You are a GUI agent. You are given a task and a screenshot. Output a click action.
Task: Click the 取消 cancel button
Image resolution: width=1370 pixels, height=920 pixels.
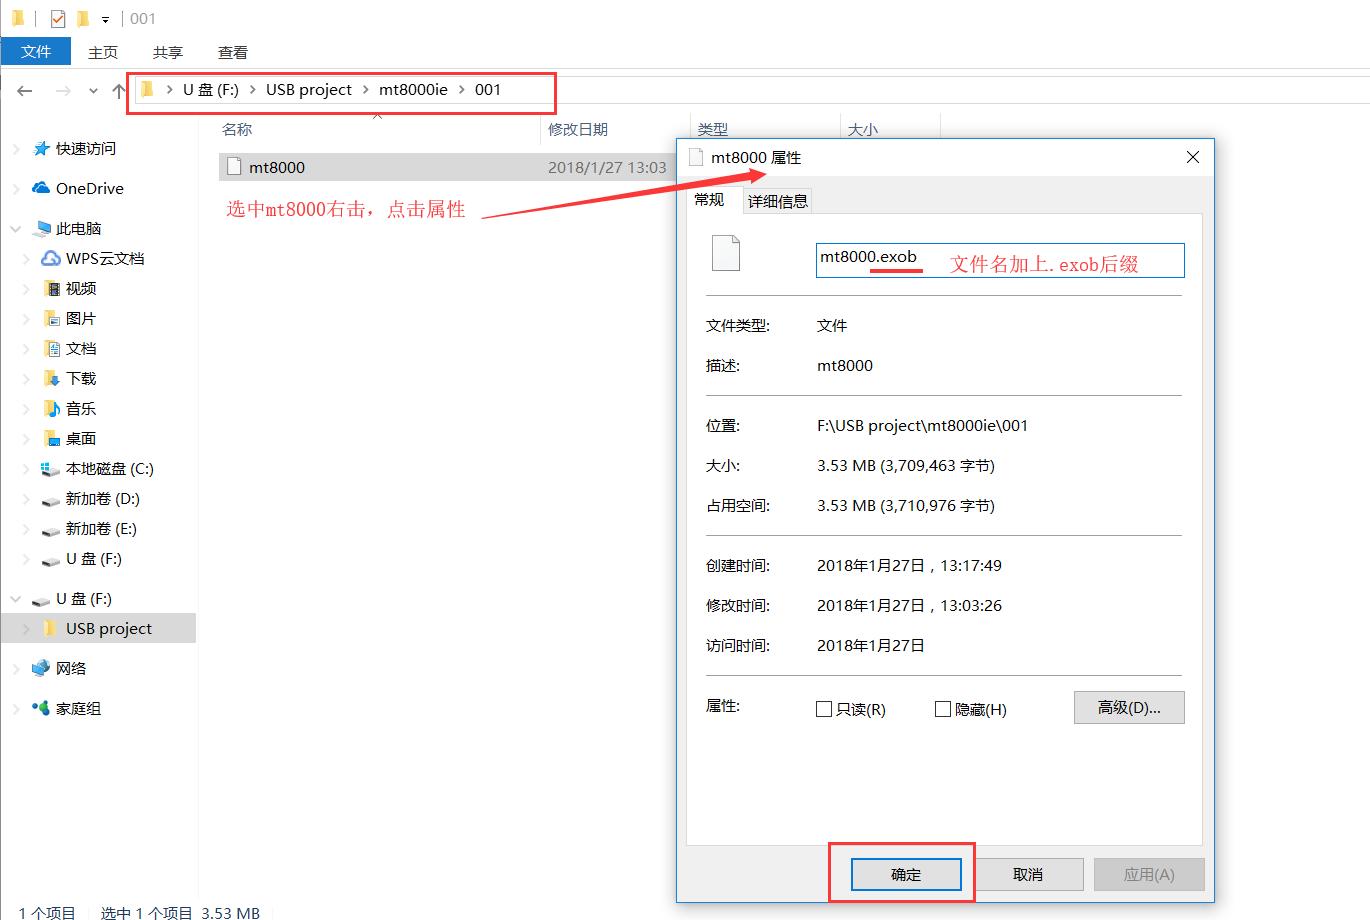[x=1028, y=874]
